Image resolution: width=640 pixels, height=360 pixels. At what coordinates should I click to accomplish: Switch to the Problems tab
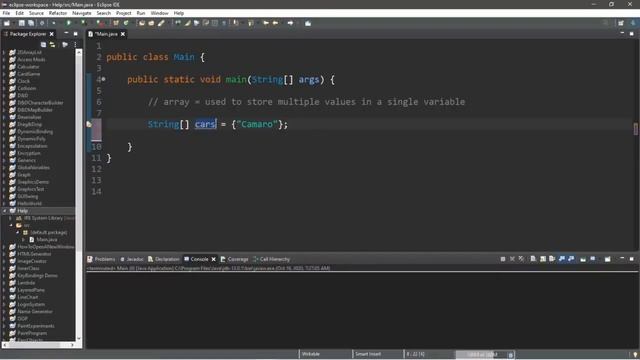coord(101,259)
